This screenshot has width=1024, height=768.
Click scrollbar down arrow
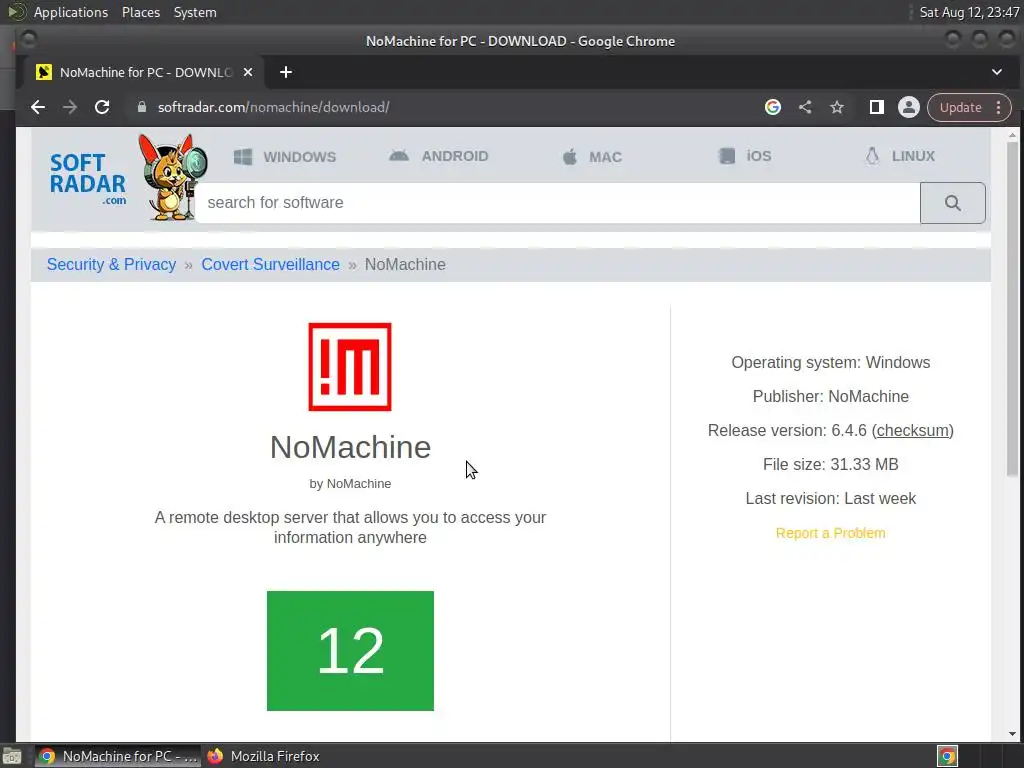click(1012, 734)
